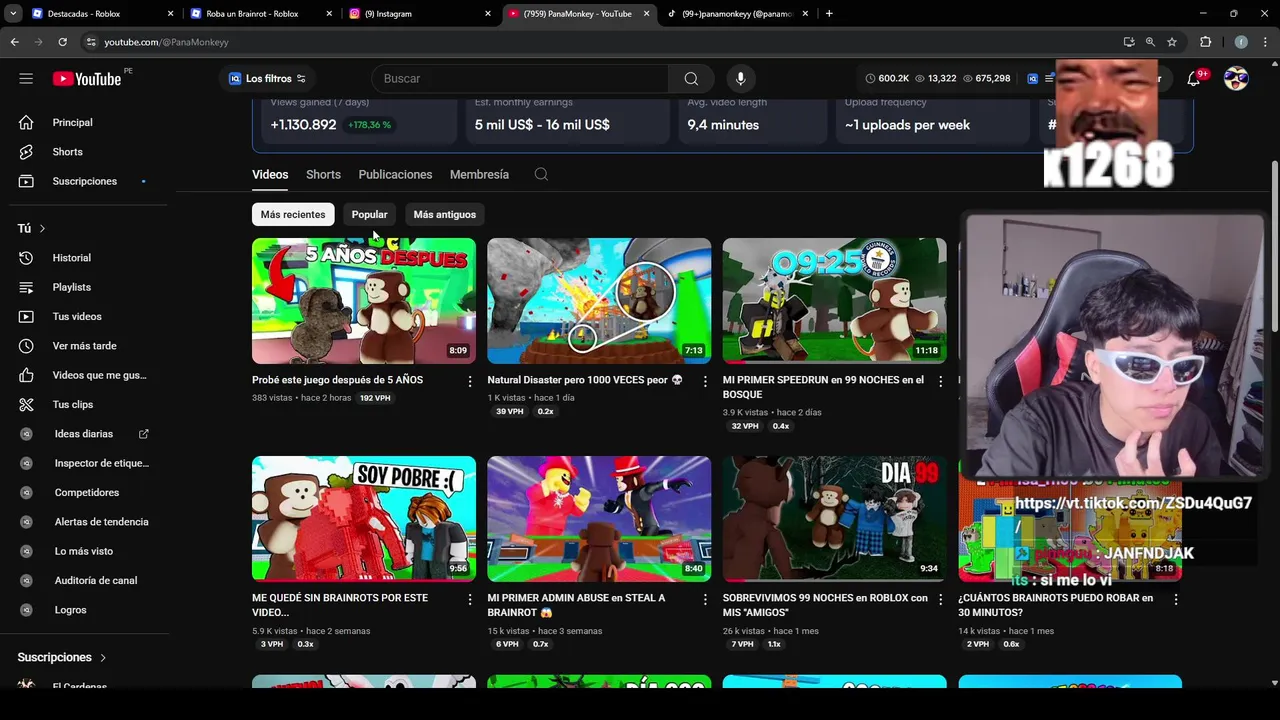Open options menu for Probé este juego video

[470, 381]
